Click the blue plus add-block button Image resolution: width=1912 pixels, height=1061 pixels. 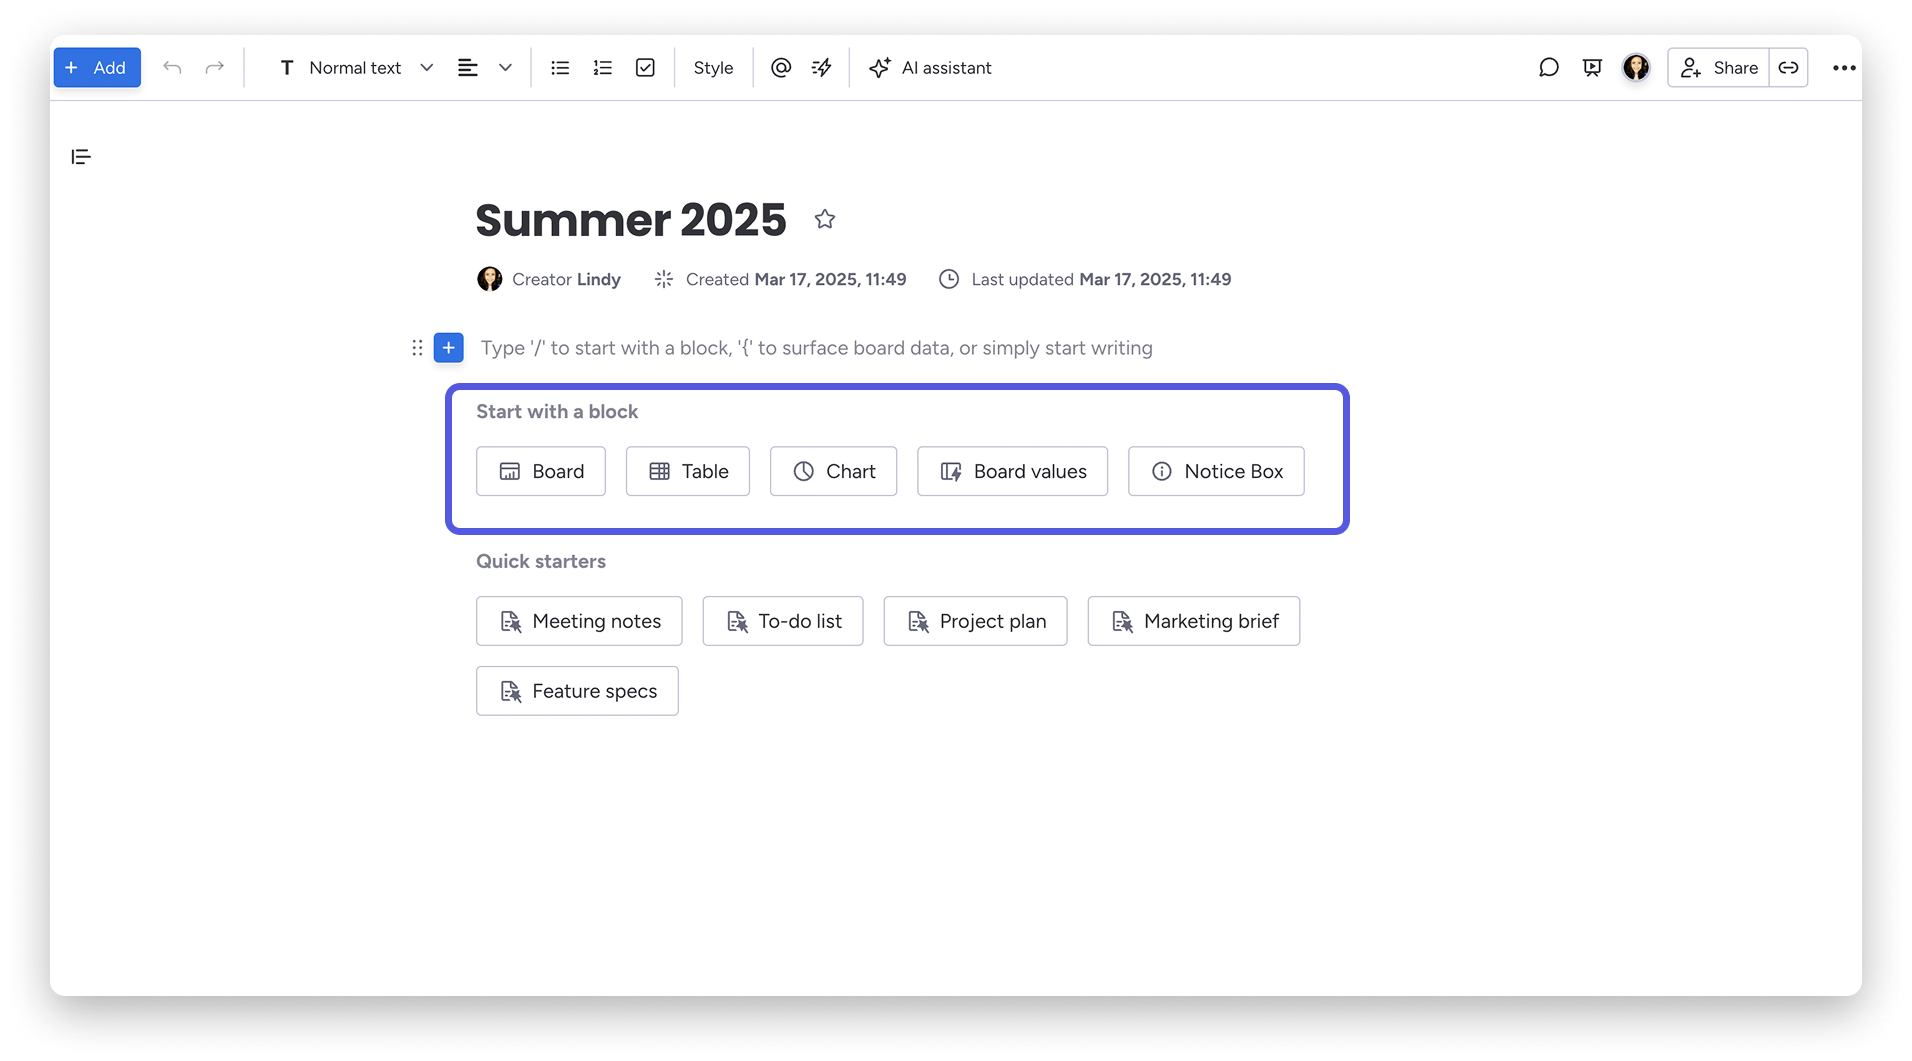point(449,348)
